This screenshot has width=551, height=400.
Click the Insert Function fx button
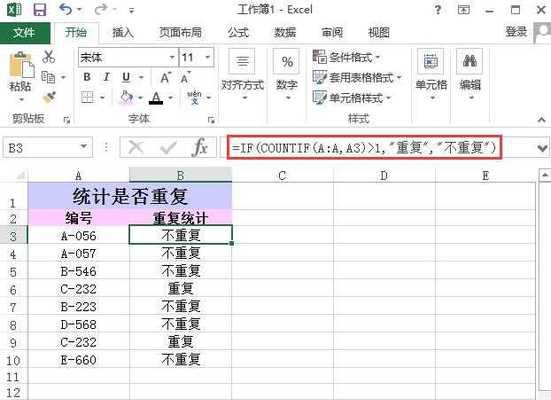(x=201, y=147)
